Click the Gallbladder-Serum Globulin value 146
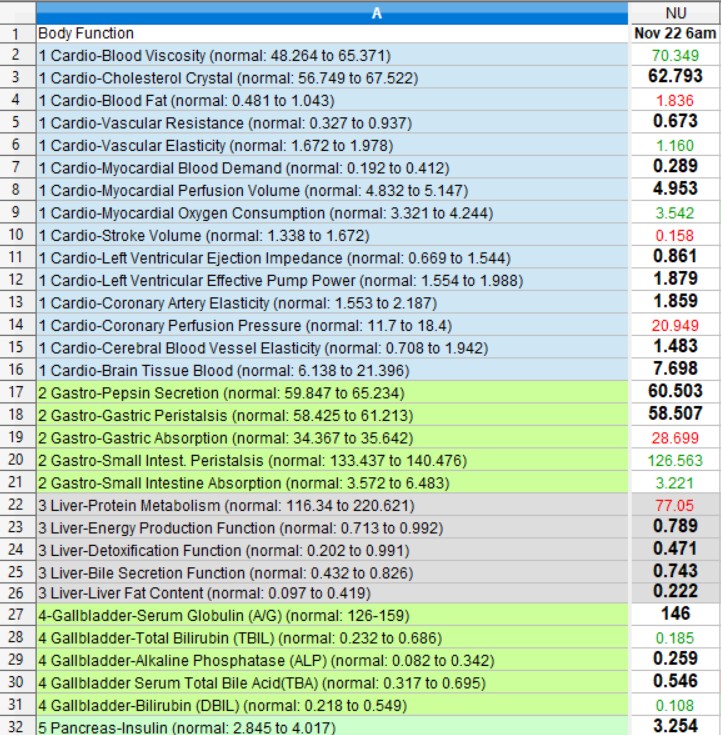 674,616
